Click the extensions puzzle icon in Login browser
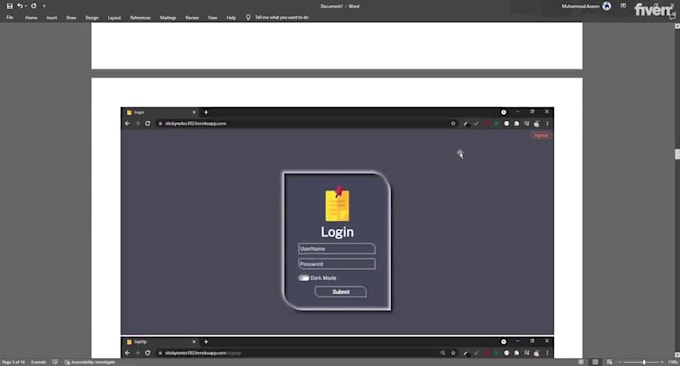The image size is (680, 366). click(x=517, y=124)
